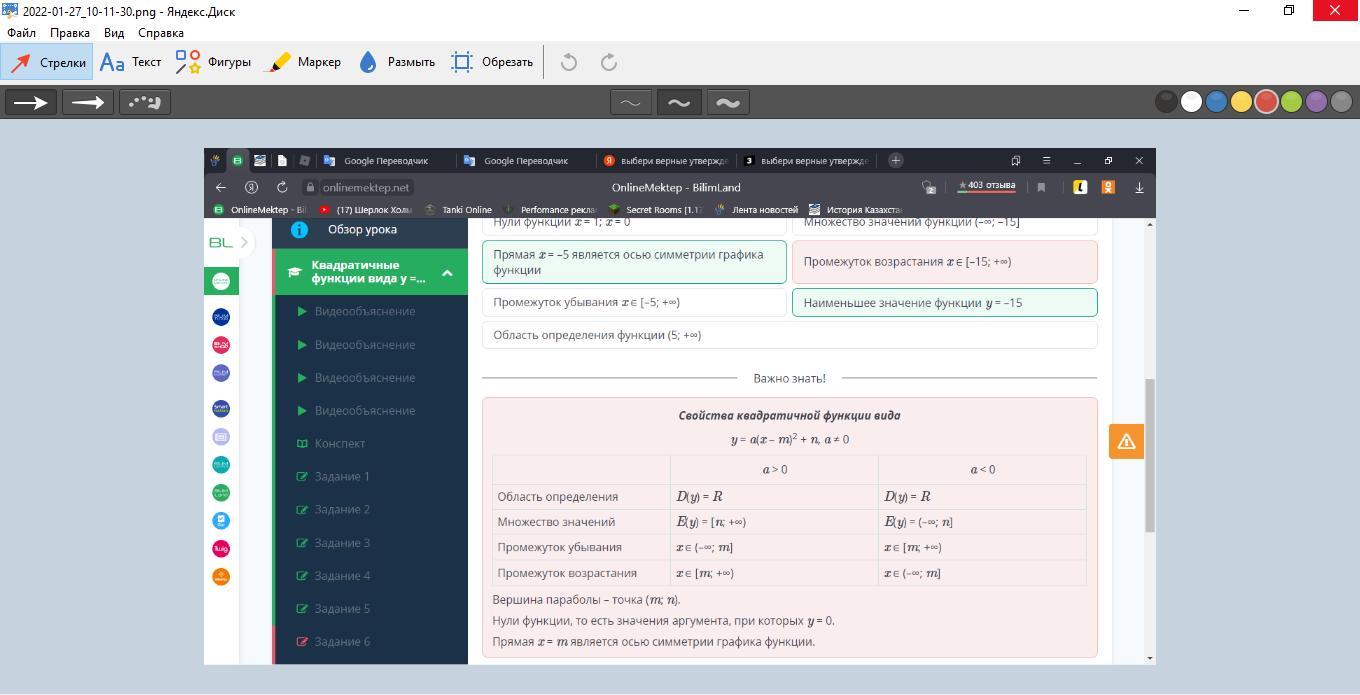Expand the BL sidebar chevron
The height and width of the screenshot is (695, 1360).
click(x=244, y=242)
